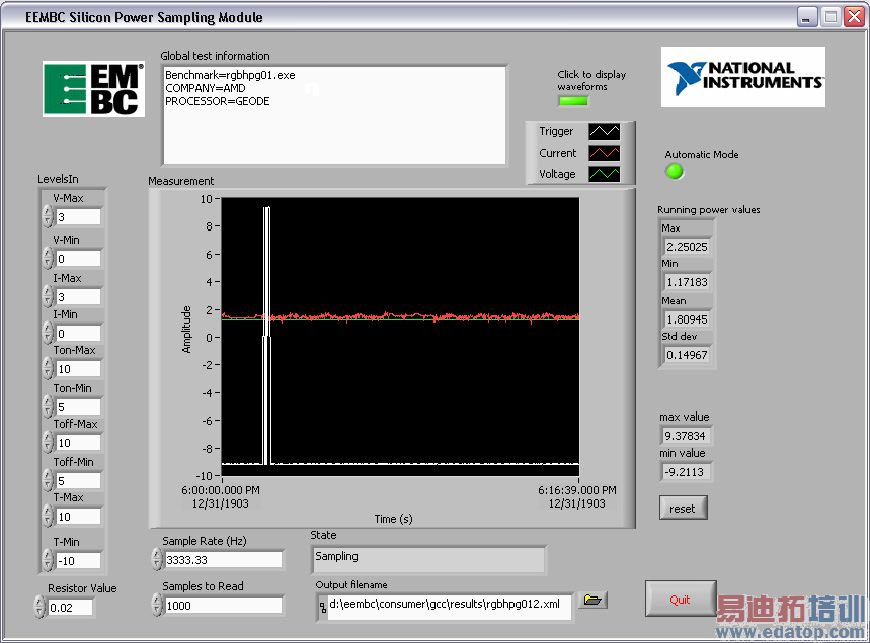Image resolution: width=870 pixels, height=643 pixels.
Task: Click the T-Min value field
Action: click(78, 561)
